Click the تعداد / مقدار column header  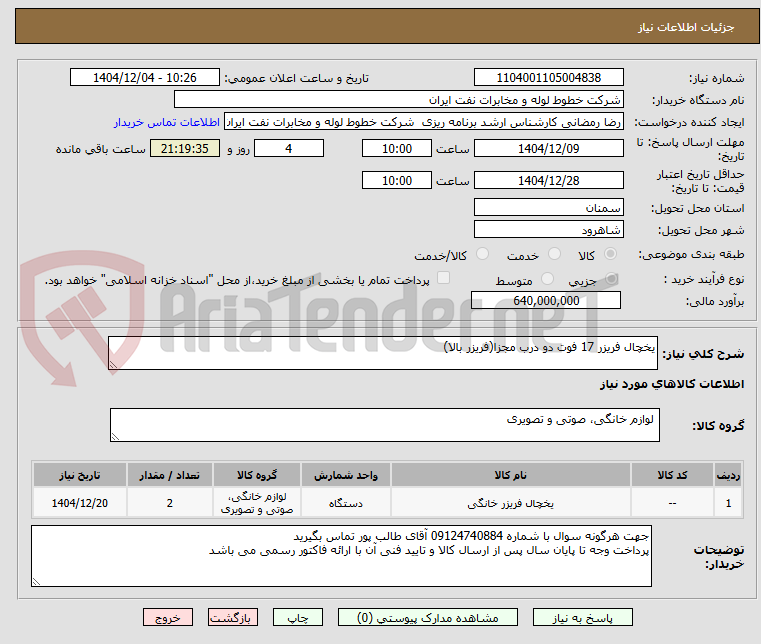(x=170, y=475)
